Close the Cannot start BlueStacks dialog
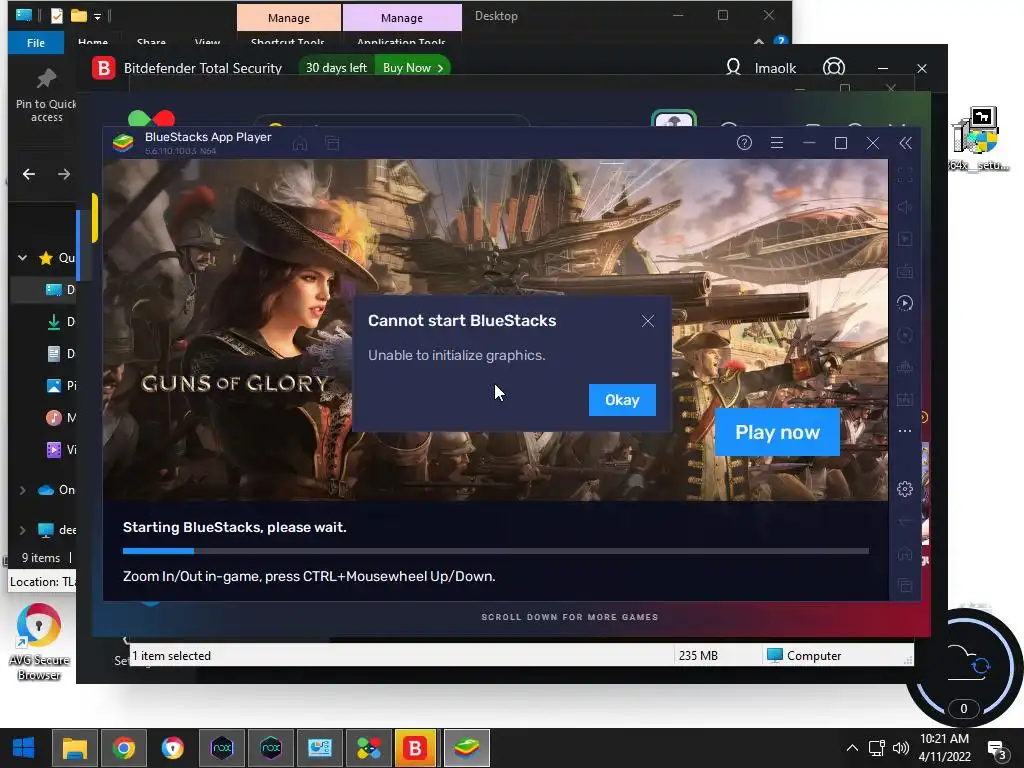This screenshot has height=768, width=1024. [647, 321]
